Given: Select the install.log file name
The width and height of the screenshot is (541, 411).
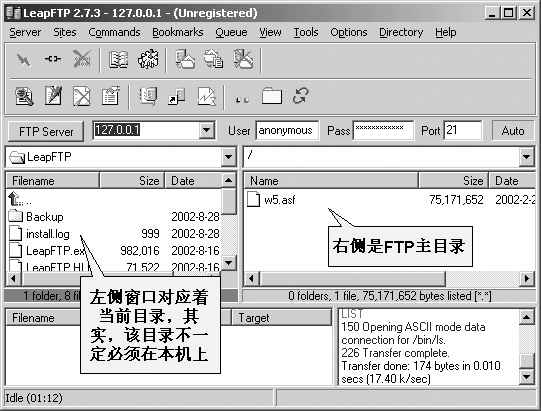Looking at the screenshot, I should (x=48, y=234).
